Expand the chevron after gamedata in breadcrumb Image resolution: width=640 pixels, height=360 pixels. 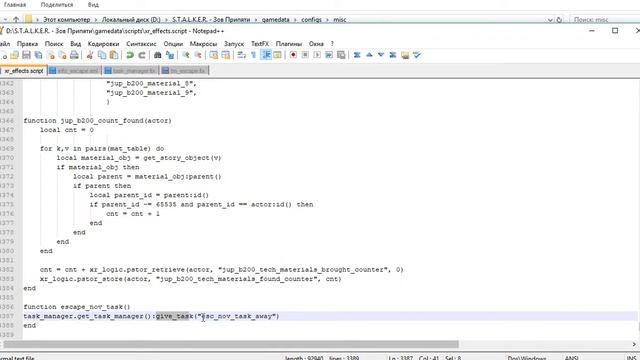click(296, 20)
